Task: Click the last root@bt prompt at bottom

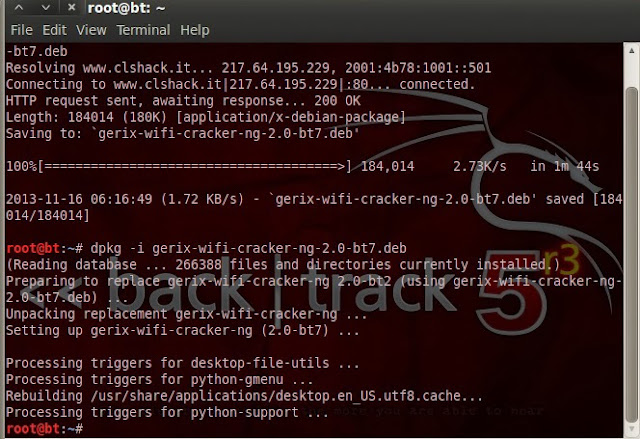Action: (x=44, y=429)
